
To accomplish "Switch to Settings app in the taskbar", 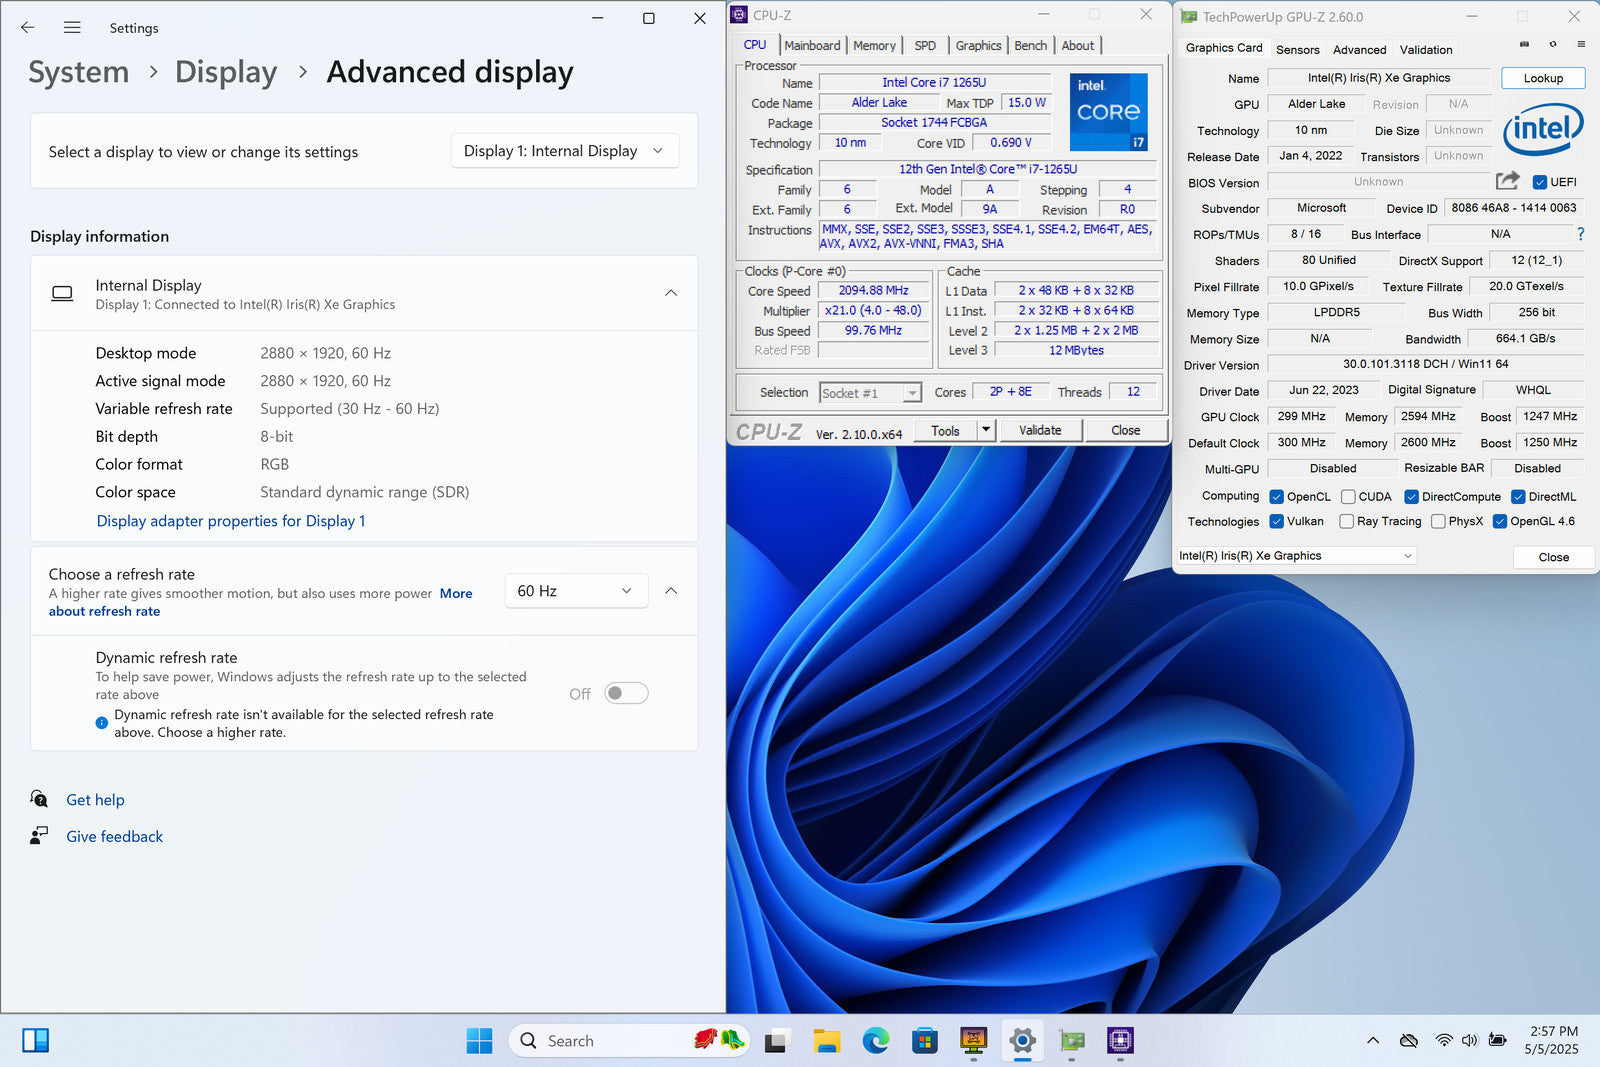I will coord(1022,1041).
